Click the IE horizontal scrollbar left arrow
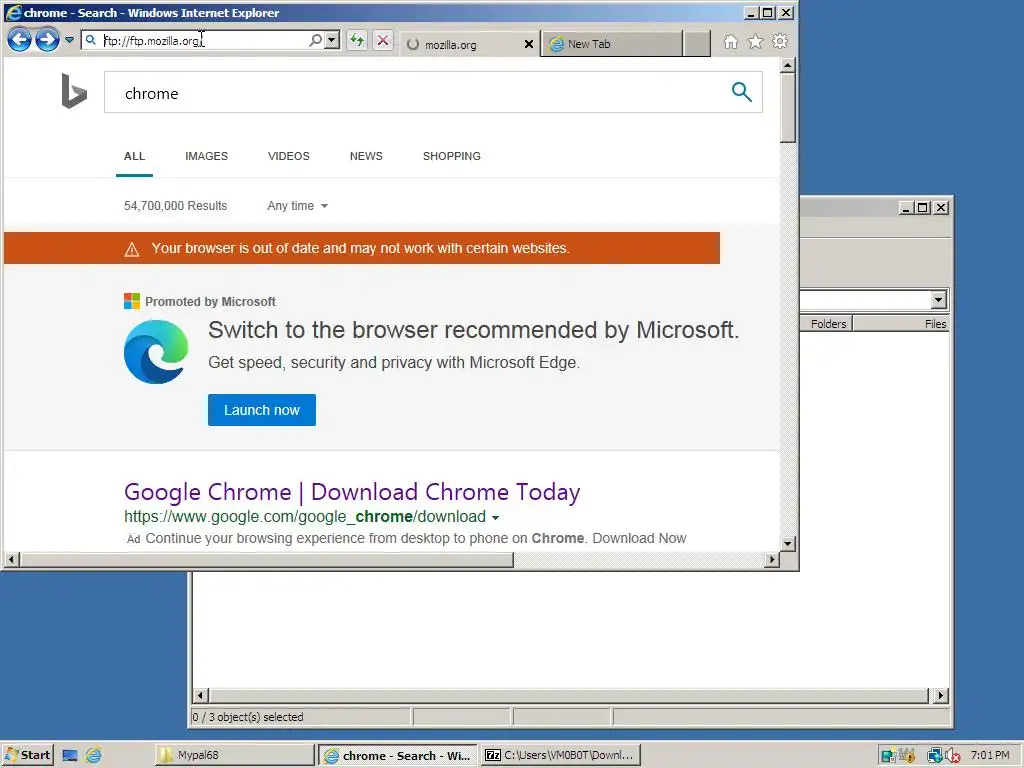This screenshot has width=1024, height=768. point(12,560)
